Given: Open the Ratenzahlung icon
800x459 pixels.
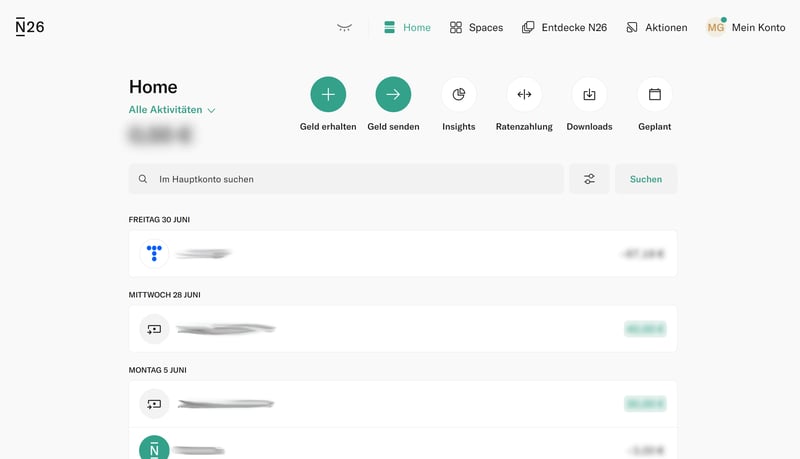Looking at the screenshot, I should coord(524,94).
